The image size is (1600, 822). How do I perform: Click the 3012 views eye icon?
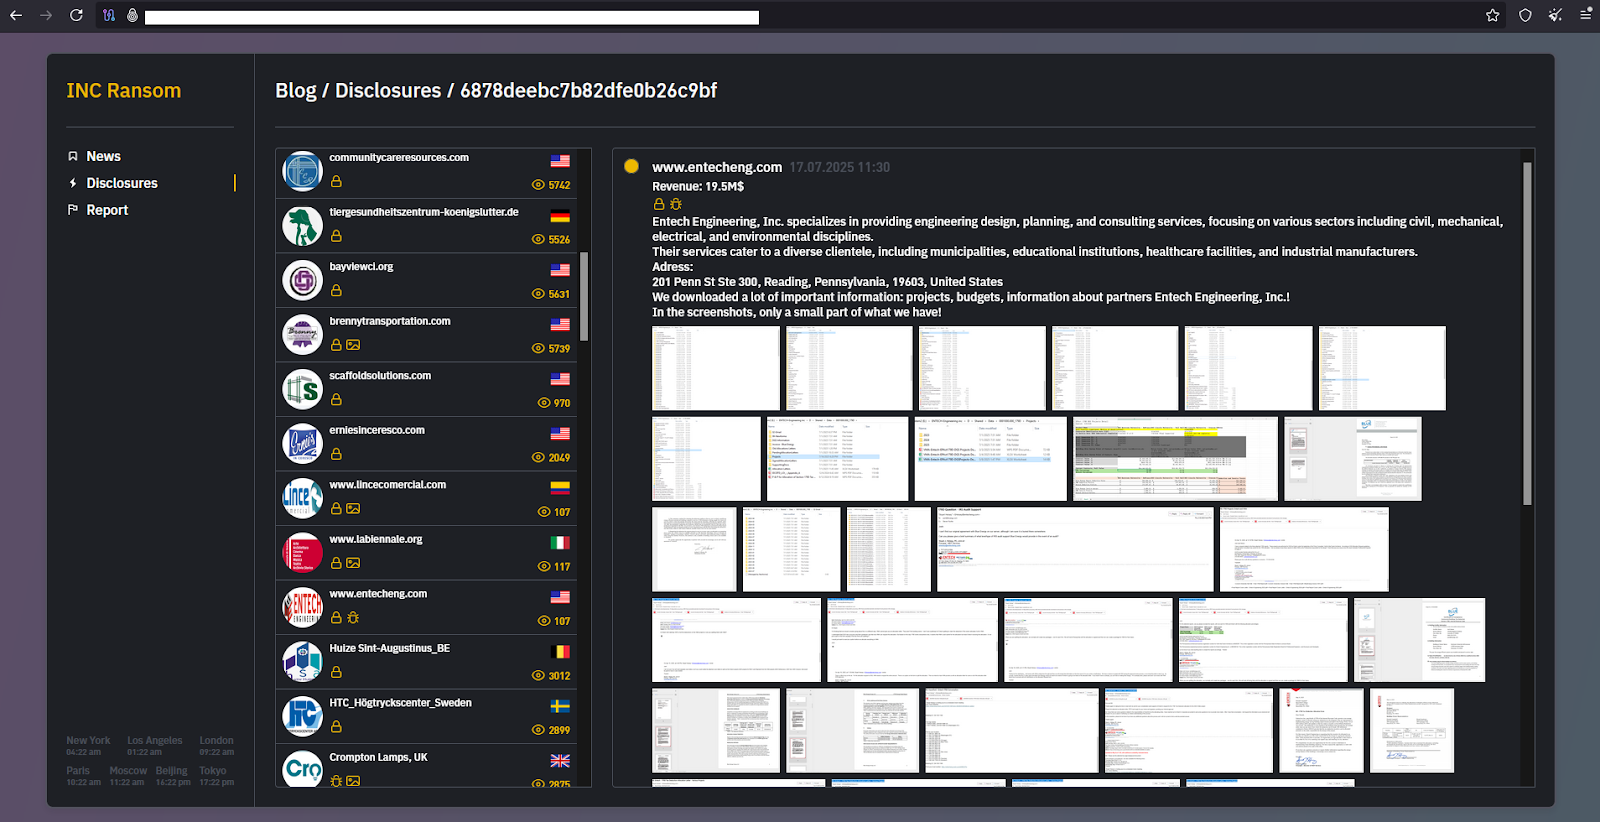click(538, 676)
